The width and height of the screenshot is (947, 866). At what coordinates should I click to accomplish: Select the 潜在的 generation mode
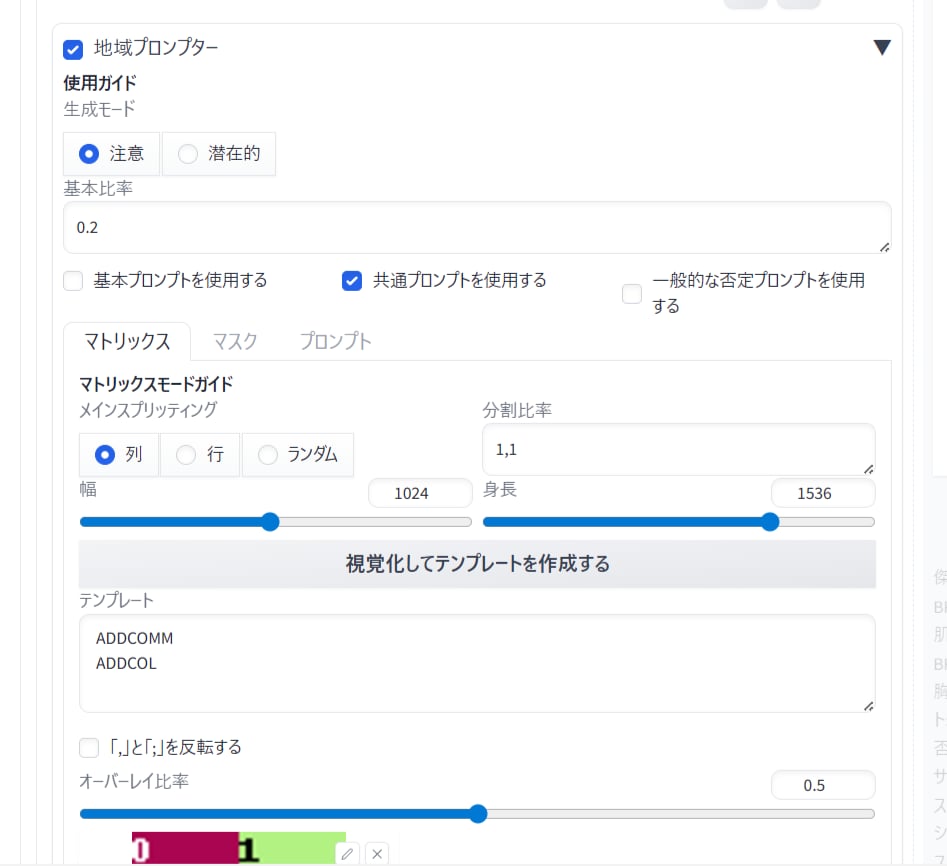tap(188, 154)
